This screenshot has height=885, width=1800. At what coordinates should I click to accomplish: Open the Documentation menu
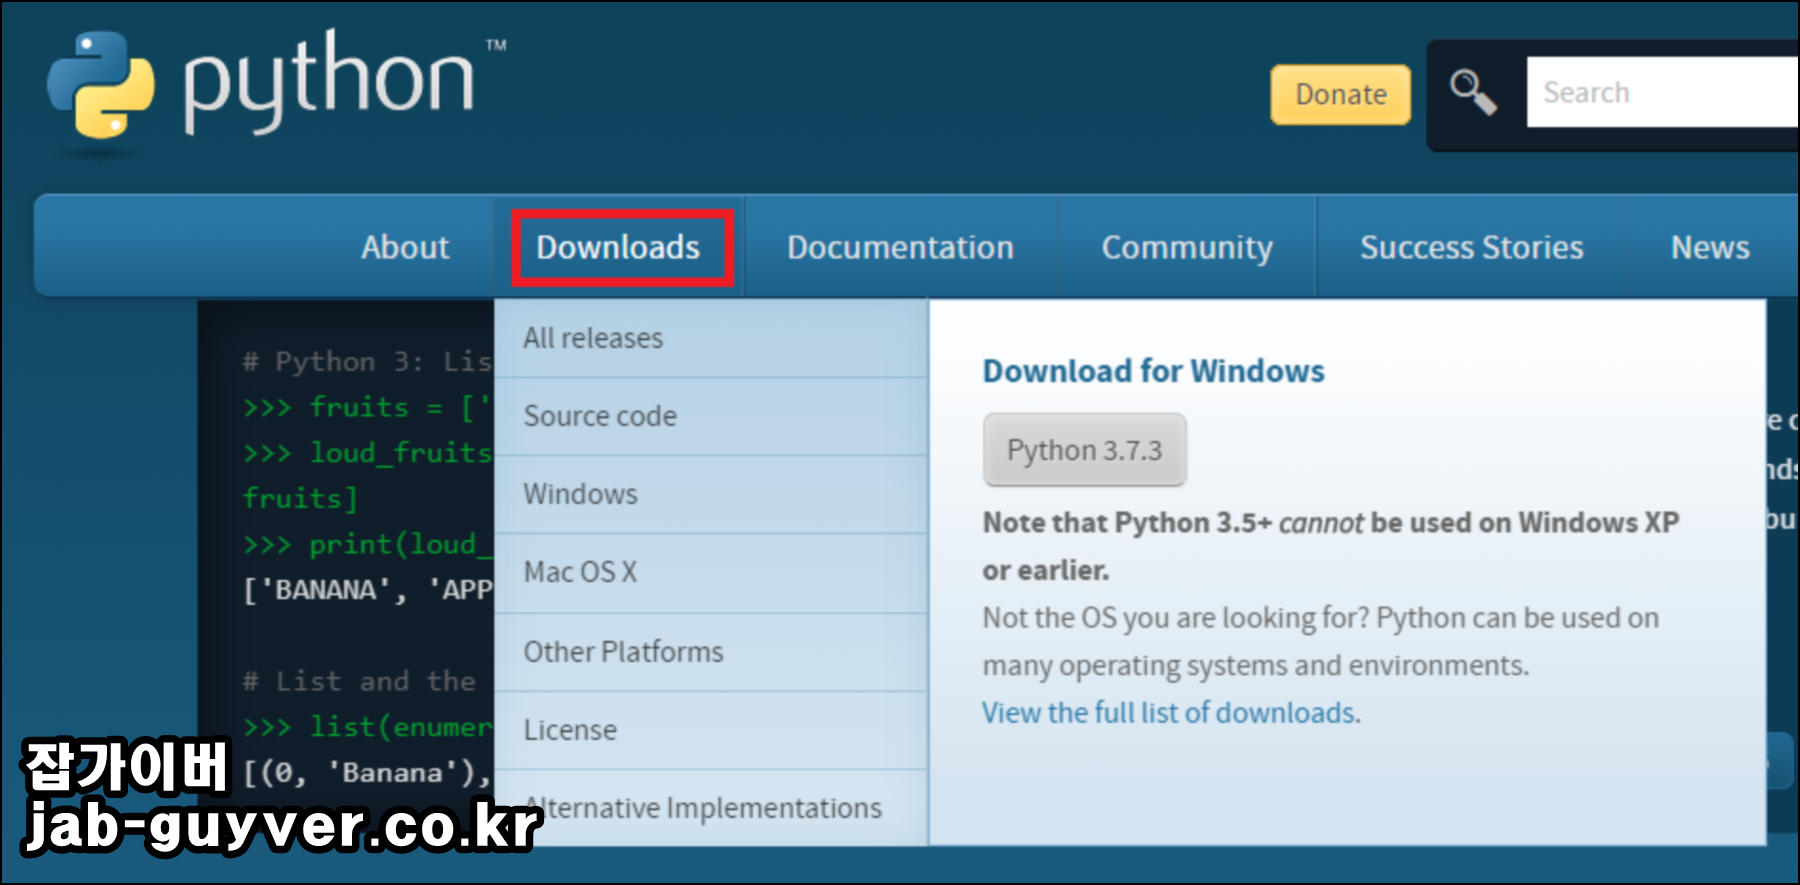pos(900,247)
